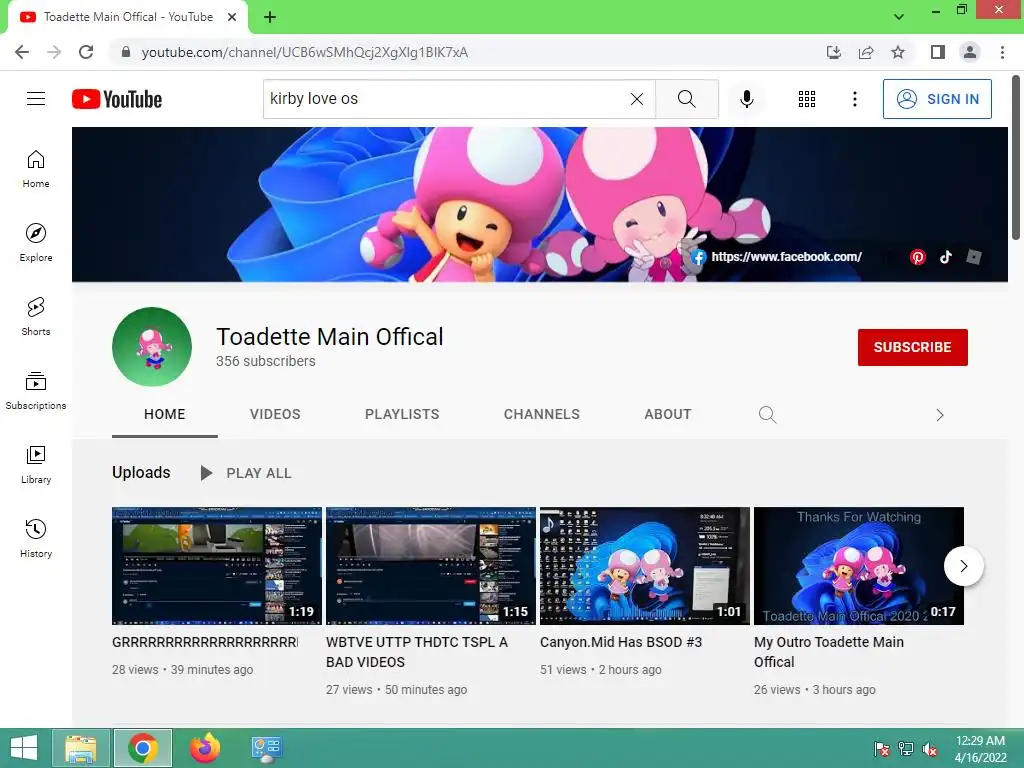Open History in sidebar

(x=36, y=538)
